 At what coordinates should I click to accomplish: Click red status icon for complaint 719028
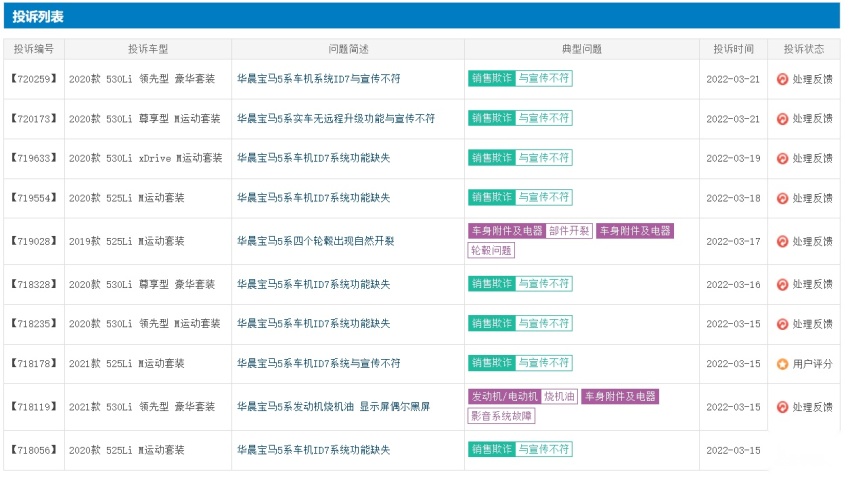point(782,242)
